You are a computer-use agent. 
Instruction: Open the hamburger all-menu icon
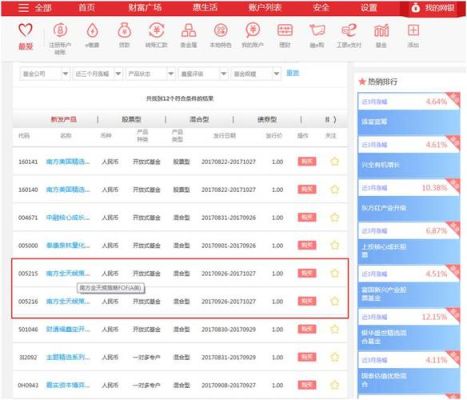(x=23, y=8)
